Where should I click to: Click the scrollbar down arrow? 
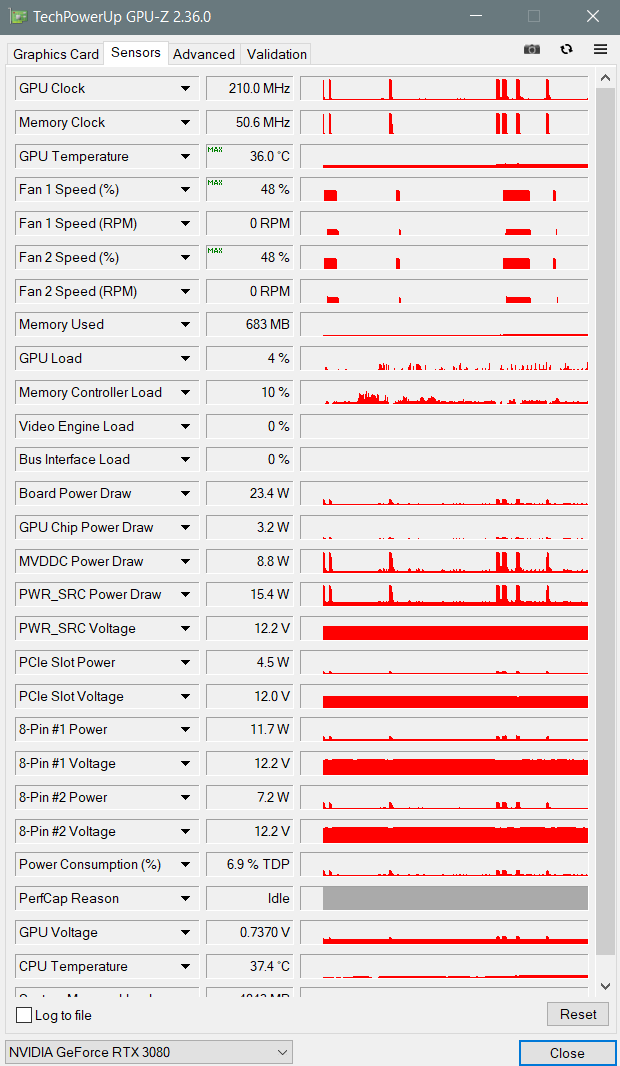(605, 986)
